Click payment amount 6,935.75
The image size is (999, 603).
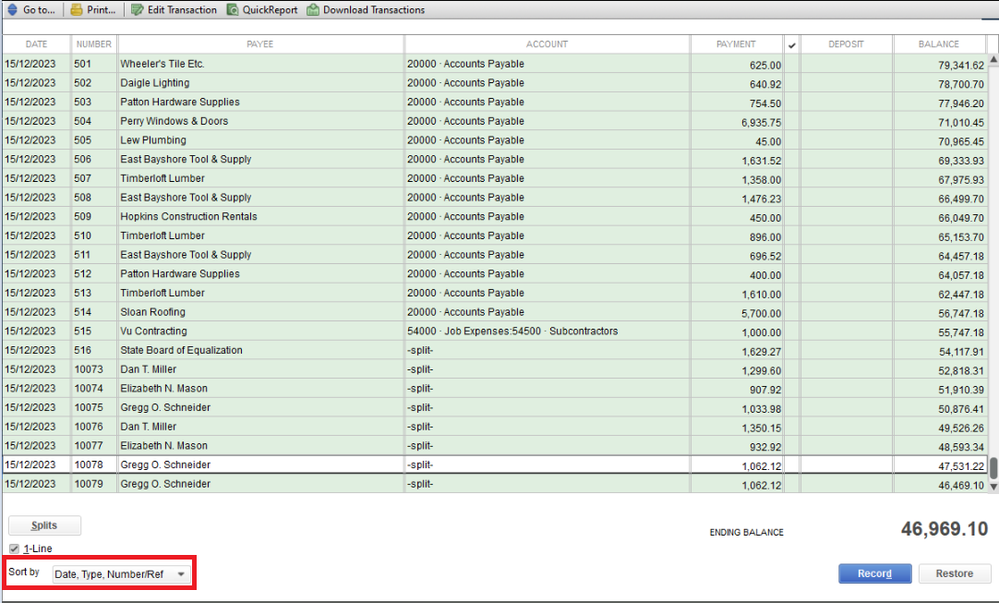point(761,122)
